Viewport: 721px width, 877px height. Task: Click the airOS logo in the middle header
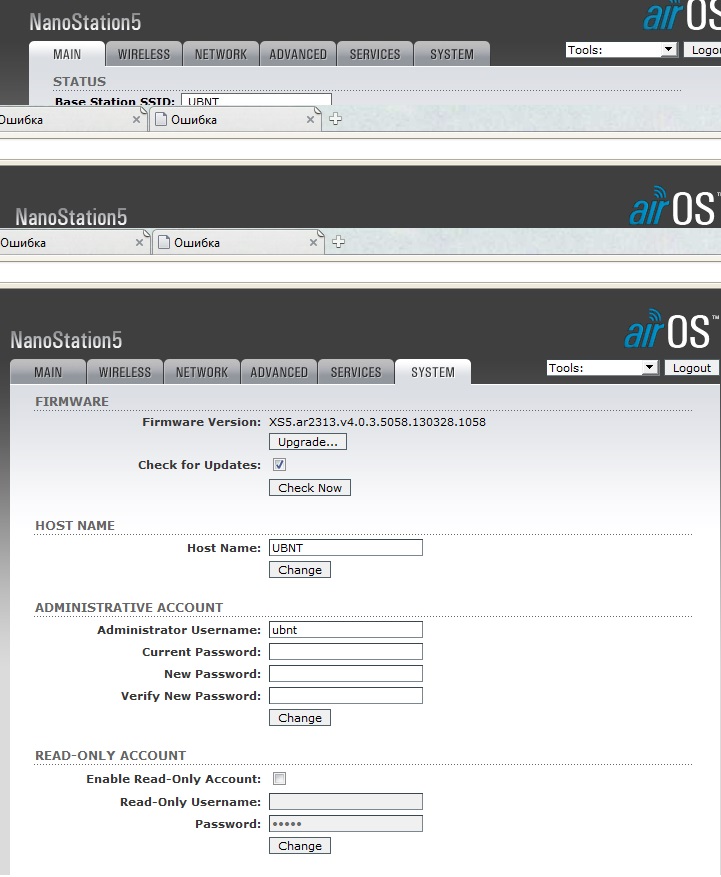point(674,206)
